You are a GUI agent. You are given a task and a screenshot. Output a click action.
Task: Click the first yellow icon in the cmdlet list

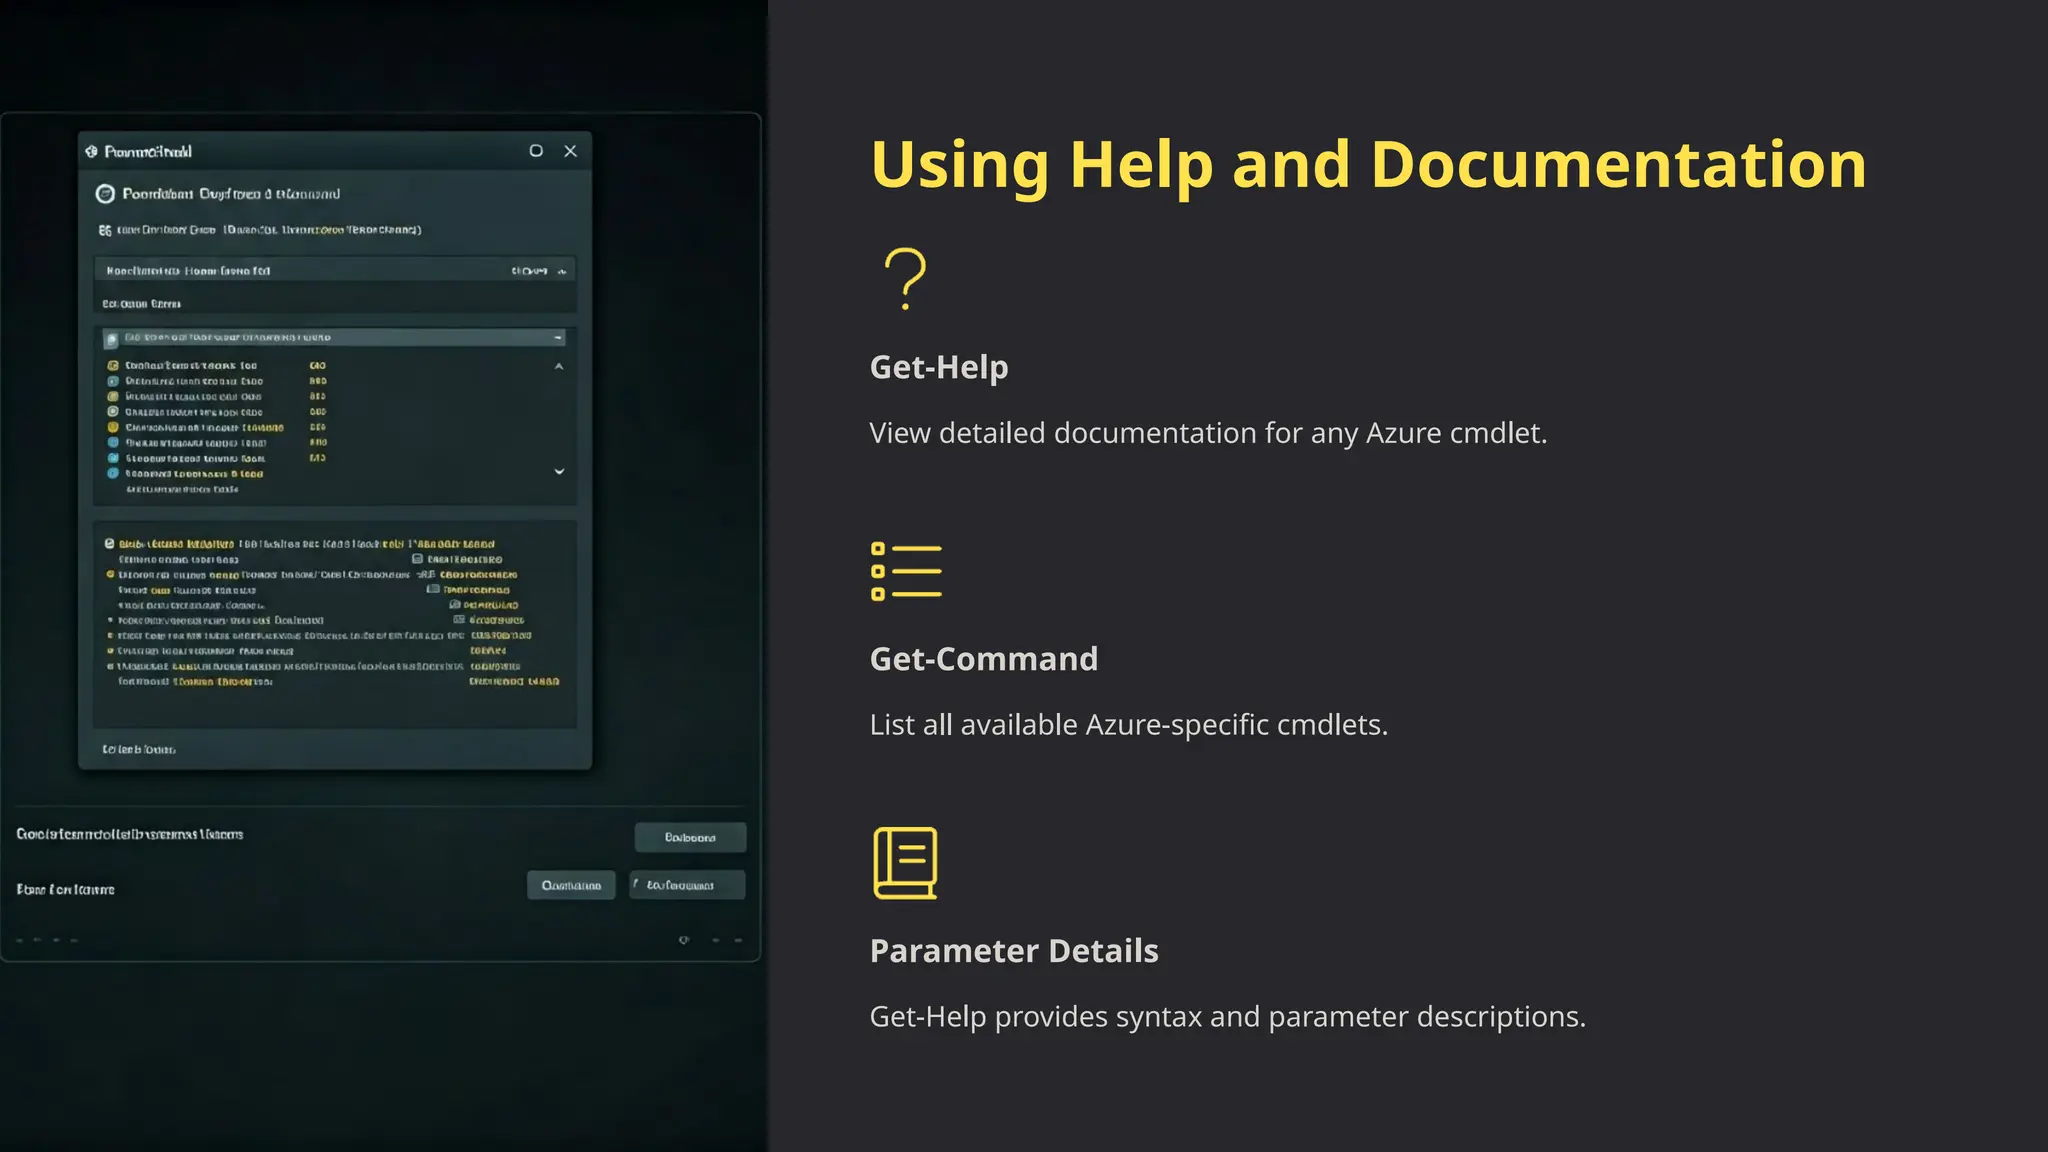tap(113, 366)
